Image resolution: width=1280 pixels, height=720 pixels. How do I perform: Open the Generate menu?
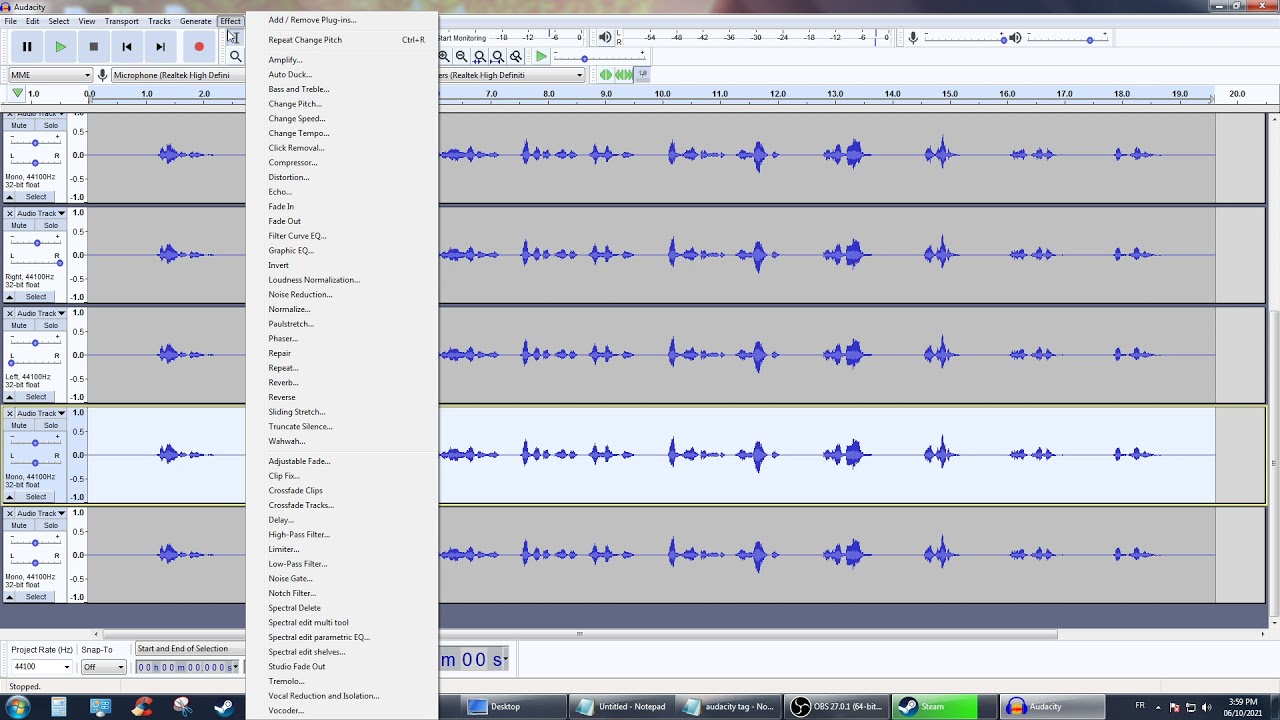195,21
